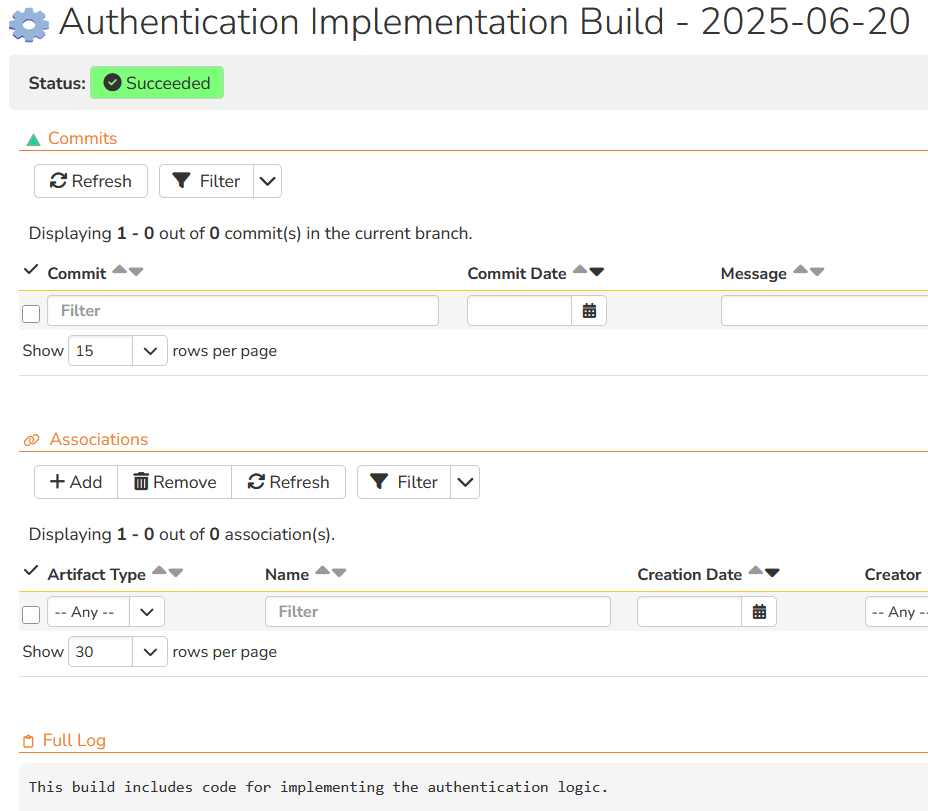Tick the associations filter row checkbox

point(31,615)
